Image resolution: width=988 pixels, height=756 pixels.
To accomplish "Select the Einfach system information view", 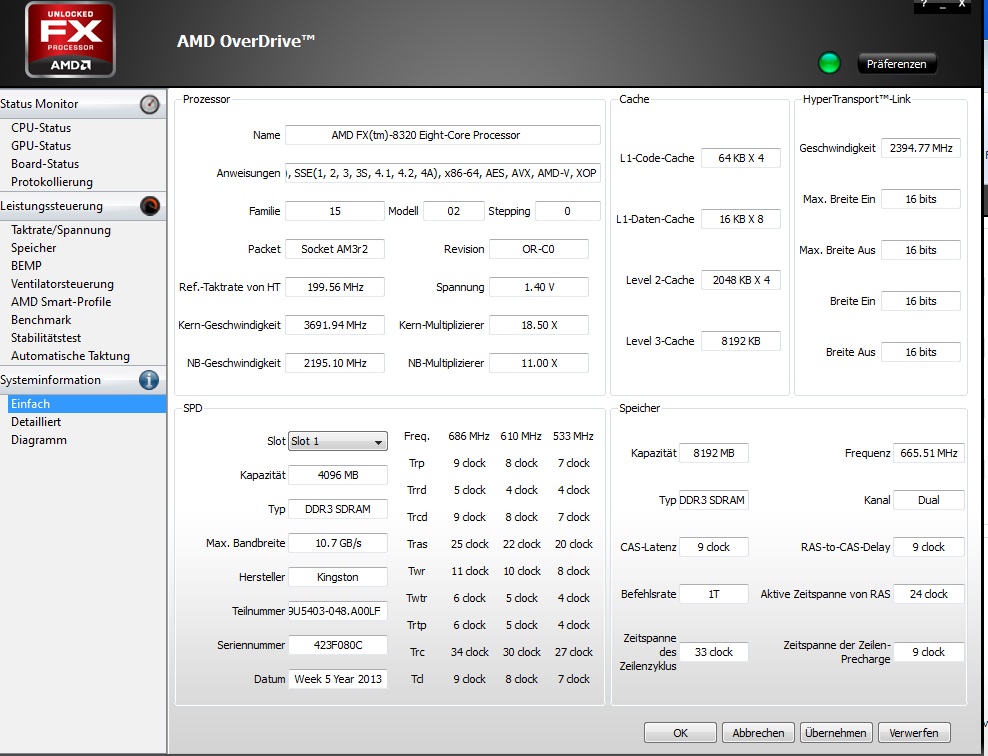I will 87,404.
